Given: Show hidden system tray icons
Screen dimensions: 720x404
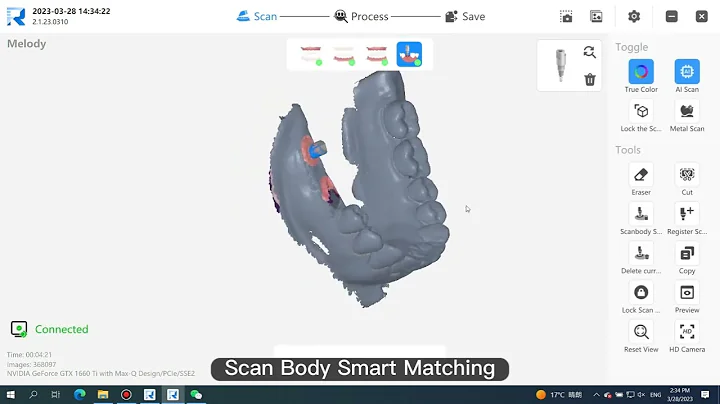Looking at the screenshot, I should pos(596,395).
